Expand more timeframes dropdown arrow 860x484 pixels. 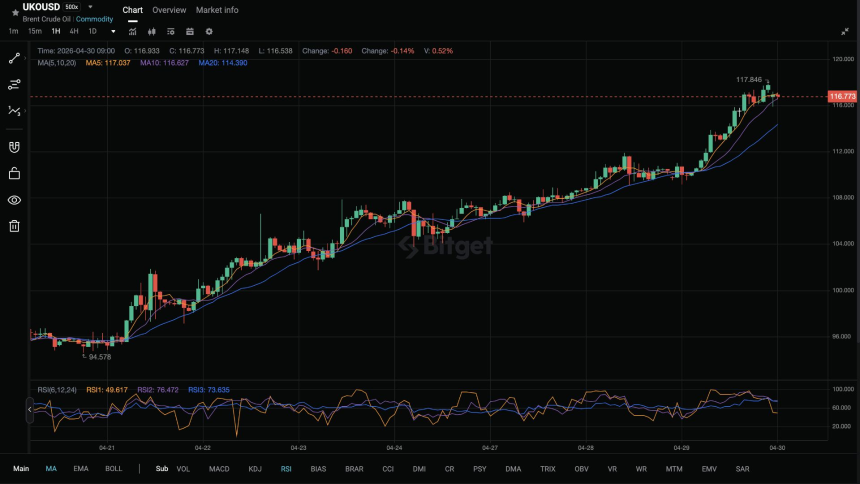(113, 32)
